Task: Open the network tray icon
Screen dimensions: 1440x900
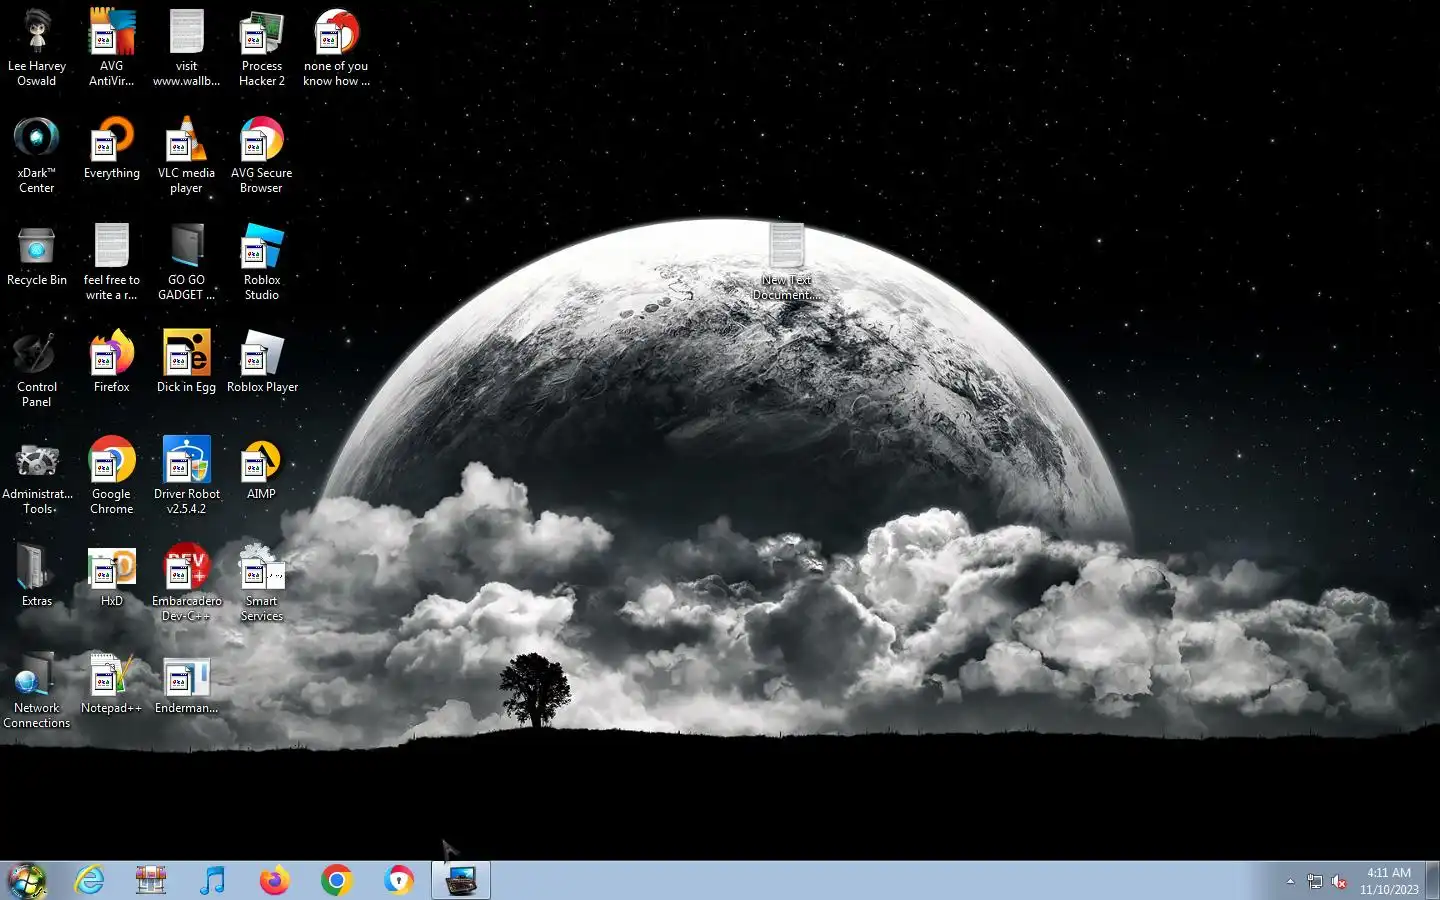Action: (1314, 881)
